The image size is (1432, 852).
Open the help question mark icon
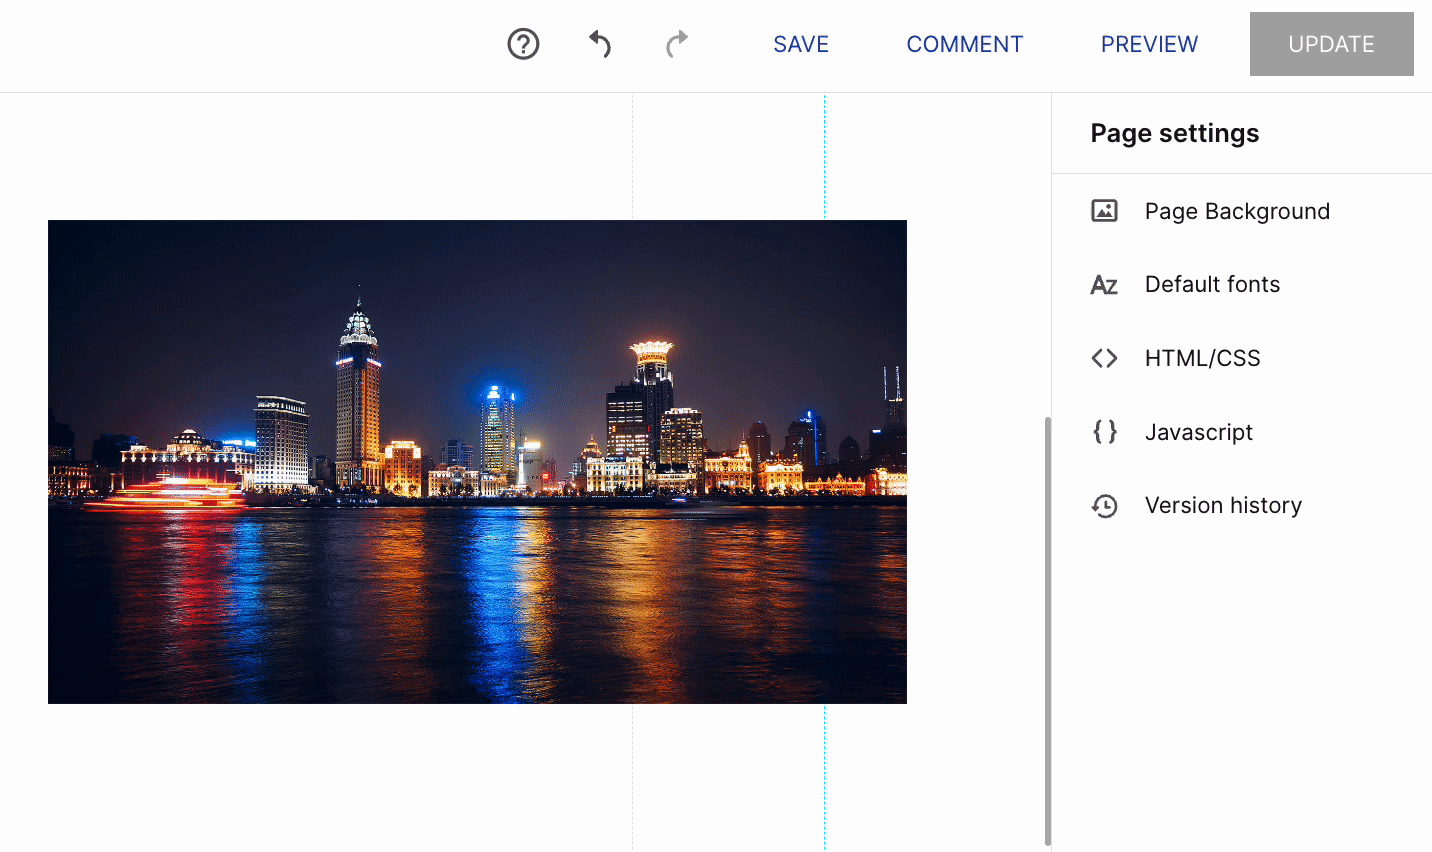tap(523, 44)
